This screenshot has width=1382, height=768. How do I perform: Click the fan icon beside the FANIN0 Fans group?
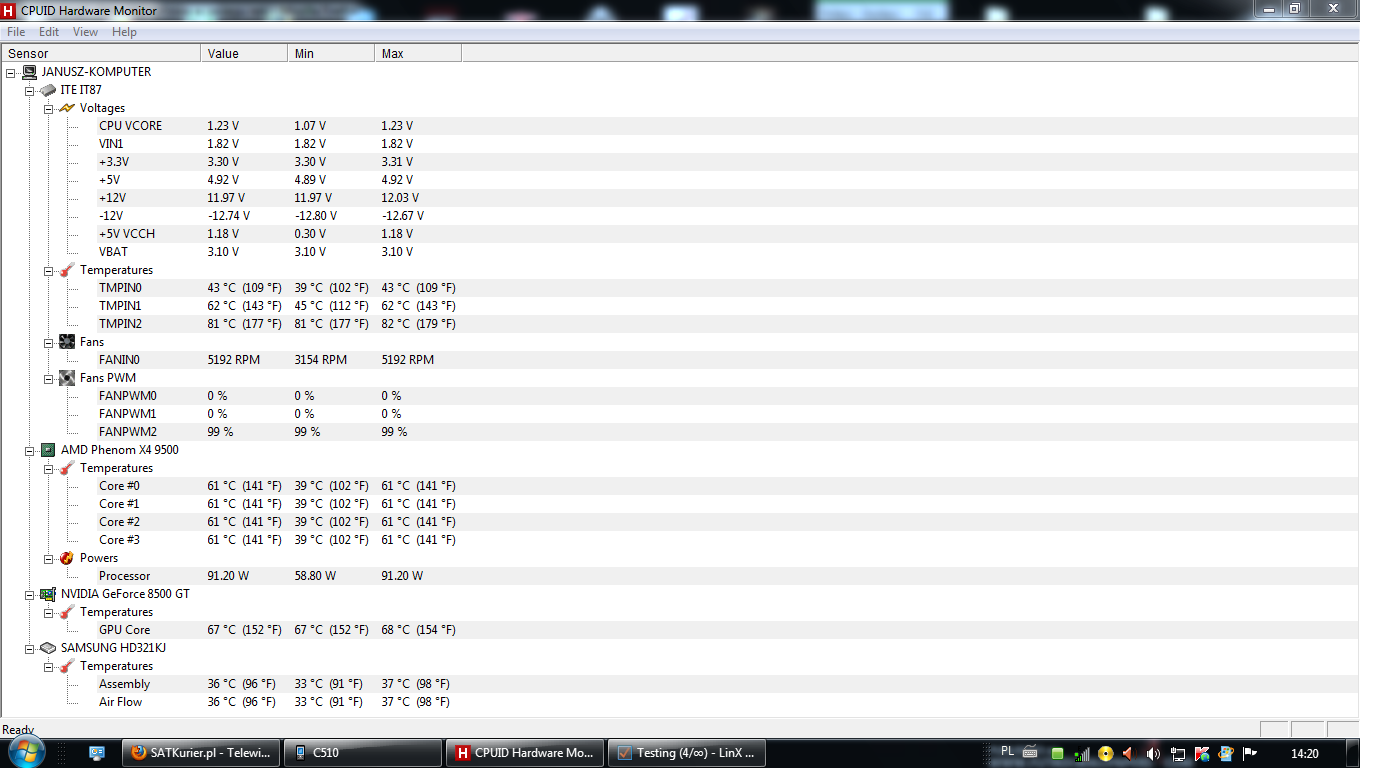point(67,342)
